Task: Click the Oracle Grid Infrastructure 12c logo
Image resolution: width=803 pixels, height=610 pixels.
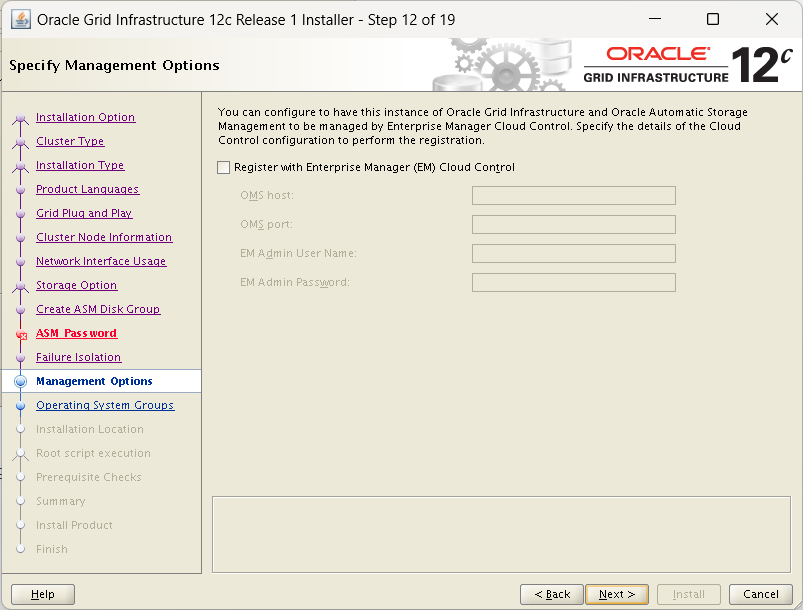Action: point(687,65)
